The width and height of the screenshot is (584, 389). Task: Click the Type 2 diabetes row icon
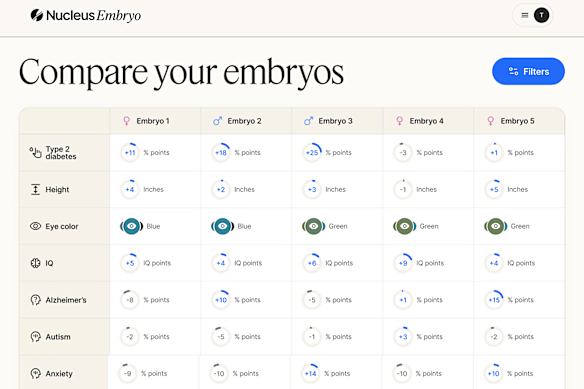[x=35, y=152]
